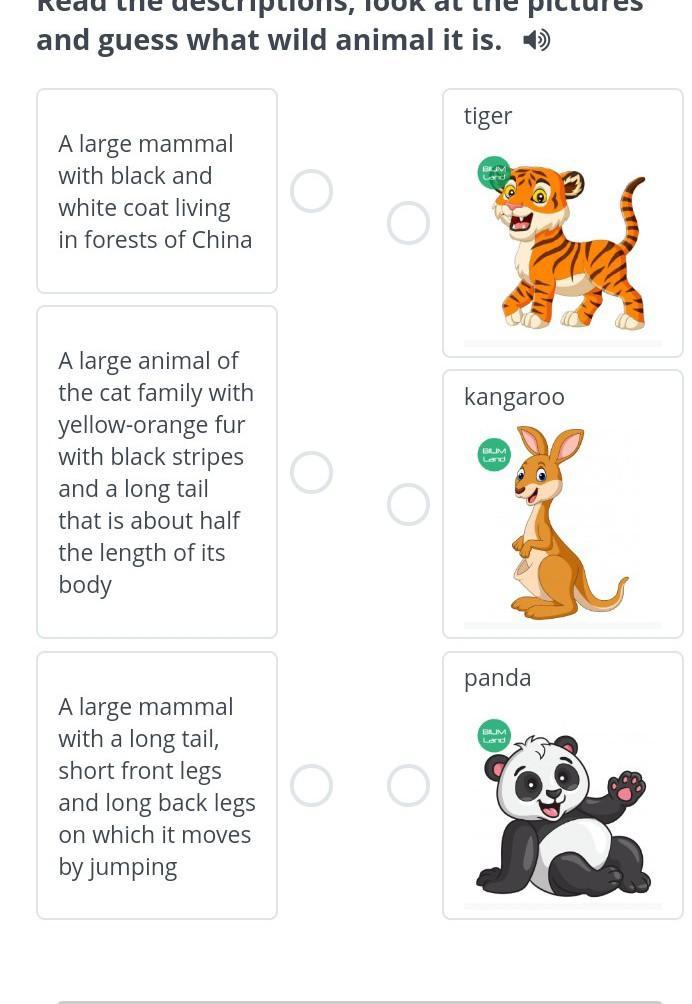Click the BilimLand logo on the panda picture
The width and height of the screenshot is (692, 1004).
click(494, 735)
